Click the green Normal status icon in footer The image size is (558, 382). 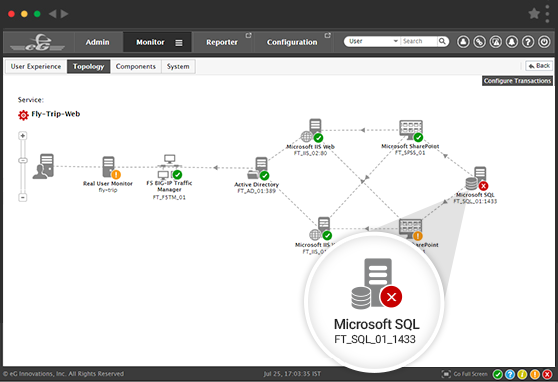pos(498,374)
